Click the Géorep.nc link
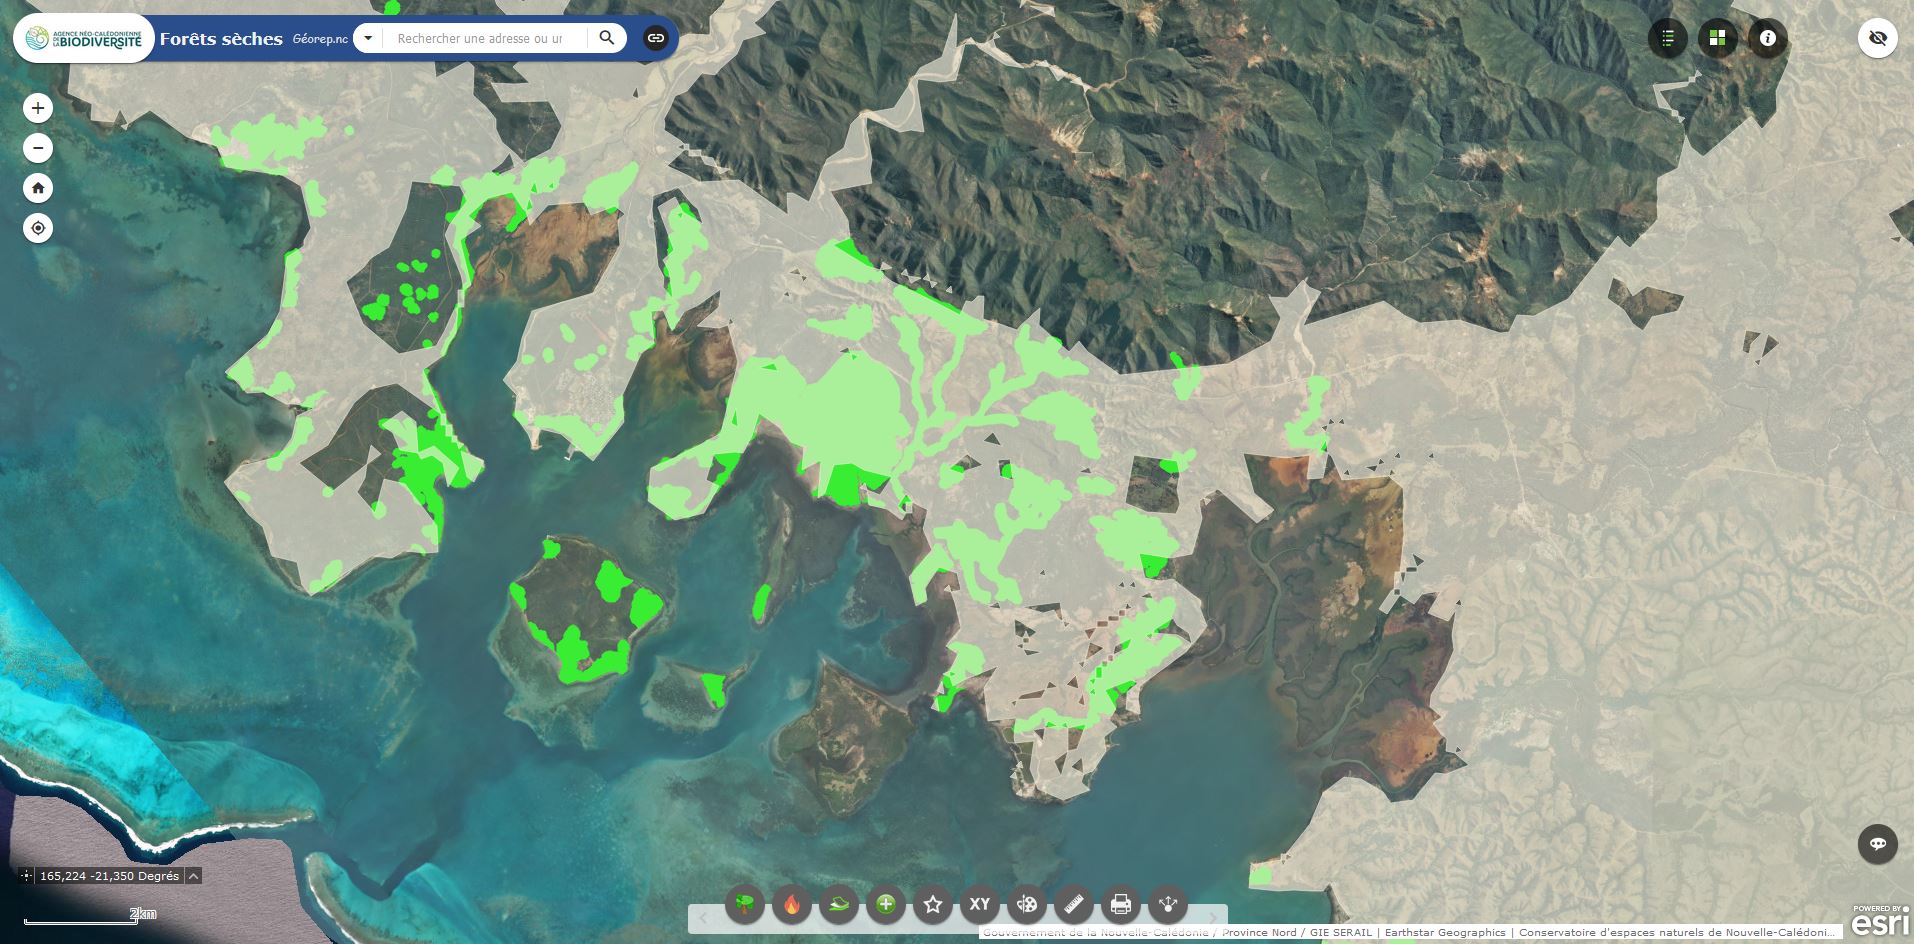 (320, 39)
